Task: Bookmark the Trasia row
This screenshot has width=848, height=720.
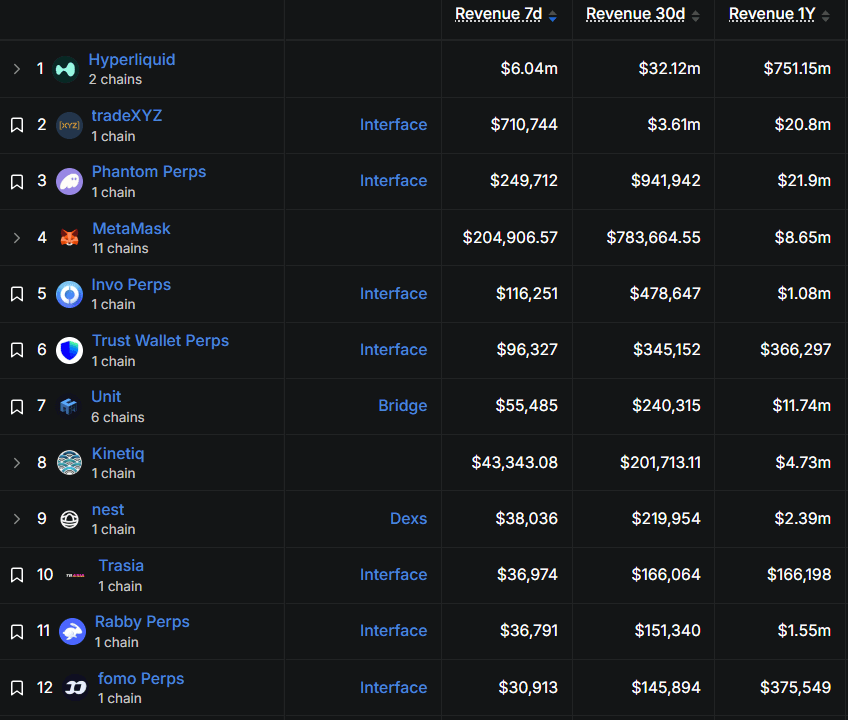Action: coord(17,574)
